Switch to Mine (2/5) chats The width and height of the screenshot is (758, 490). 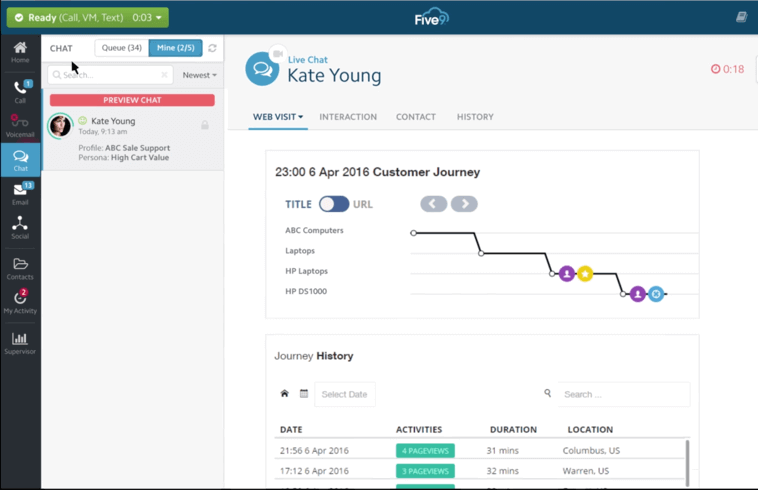pos(176,48)
